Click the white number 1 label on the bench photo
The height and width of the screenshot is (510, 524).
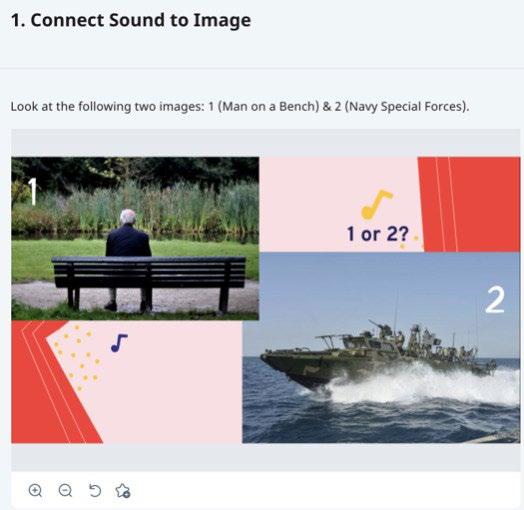click(32, 190)
